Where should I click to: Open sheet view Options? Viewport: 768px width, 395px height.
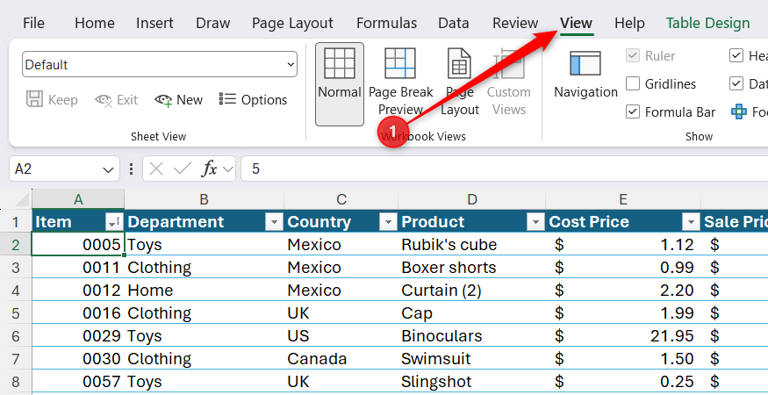(253, 100)
